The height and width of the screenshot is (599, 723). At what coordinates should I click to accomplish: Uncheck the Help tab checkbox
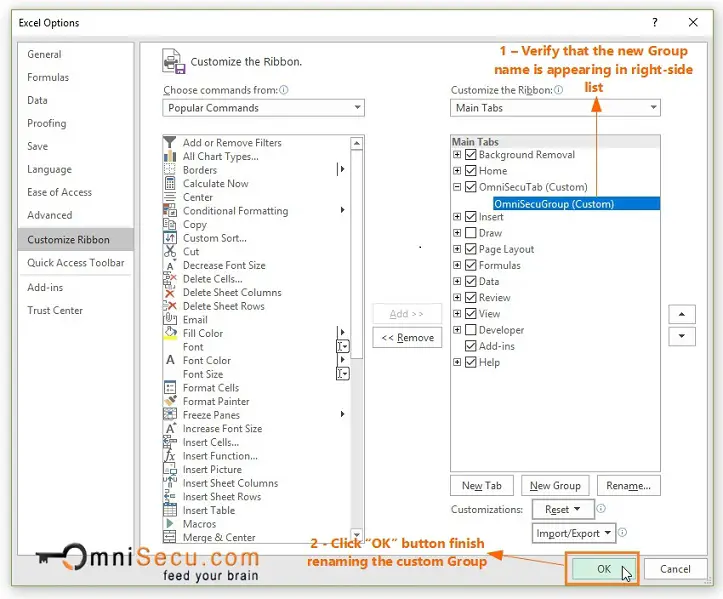470,362
